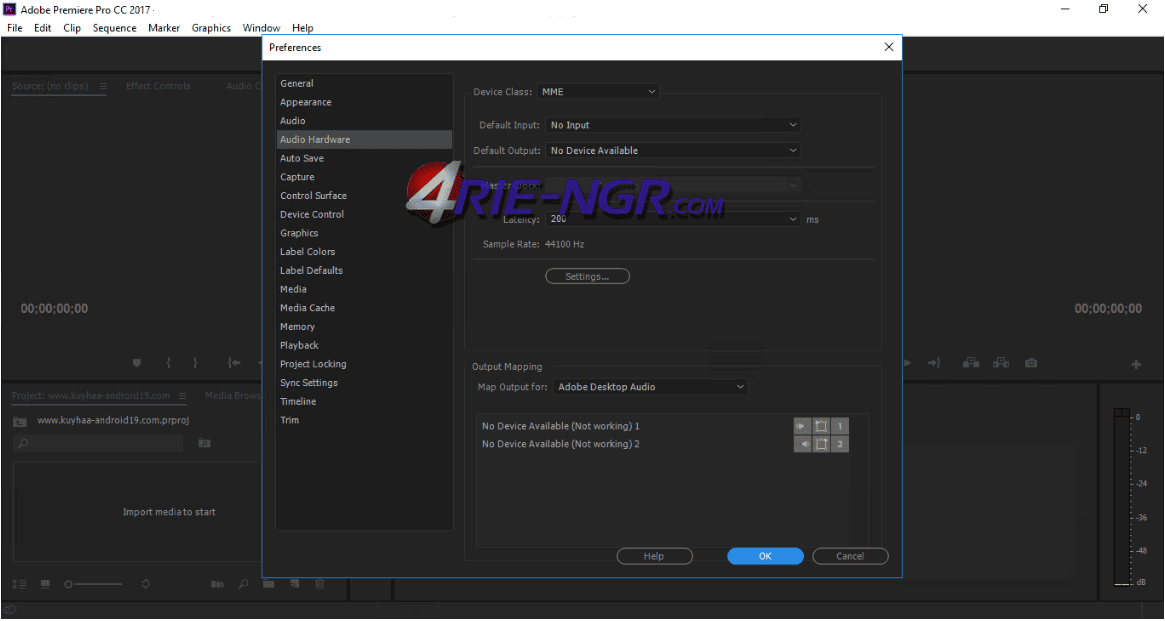Open the Source panel hamburger menu
The image size is (1165, 621).
[103, 86]
